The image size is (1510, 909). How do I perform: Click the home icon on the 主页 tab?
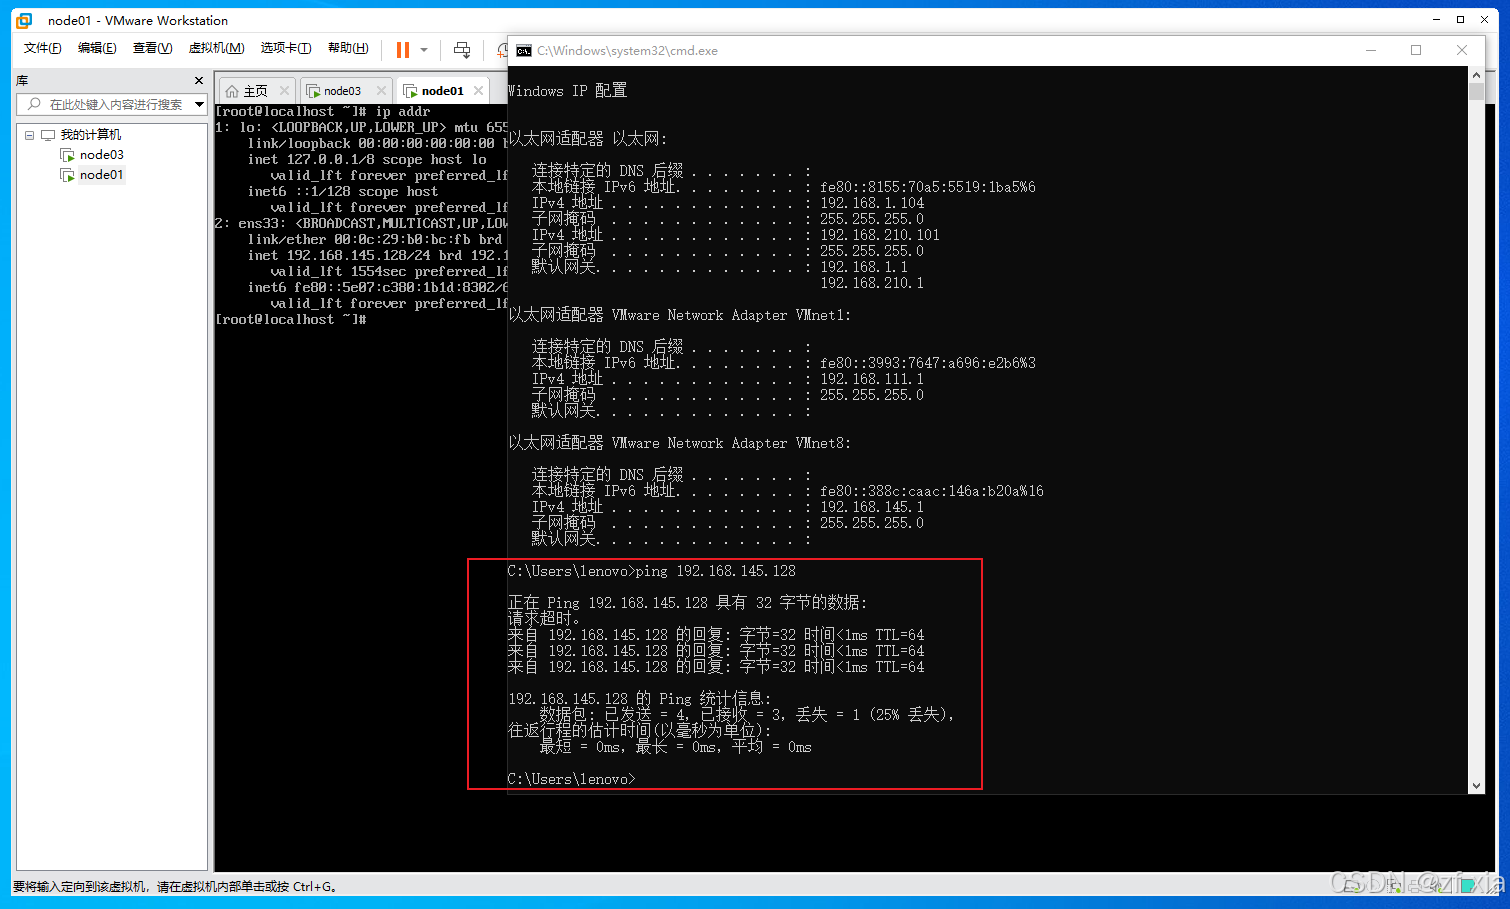pos(232,90)
